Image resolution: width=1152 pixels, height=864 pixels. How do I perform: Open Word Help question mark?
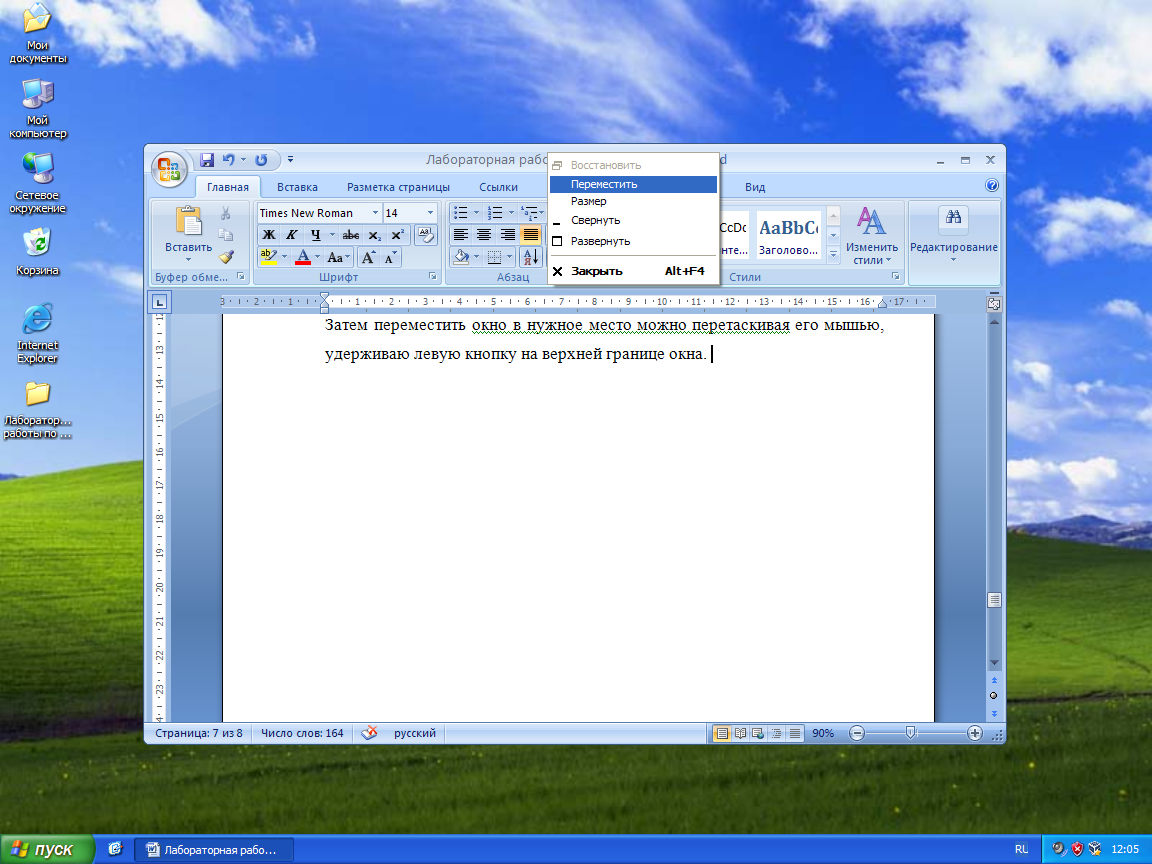point(991,186)
